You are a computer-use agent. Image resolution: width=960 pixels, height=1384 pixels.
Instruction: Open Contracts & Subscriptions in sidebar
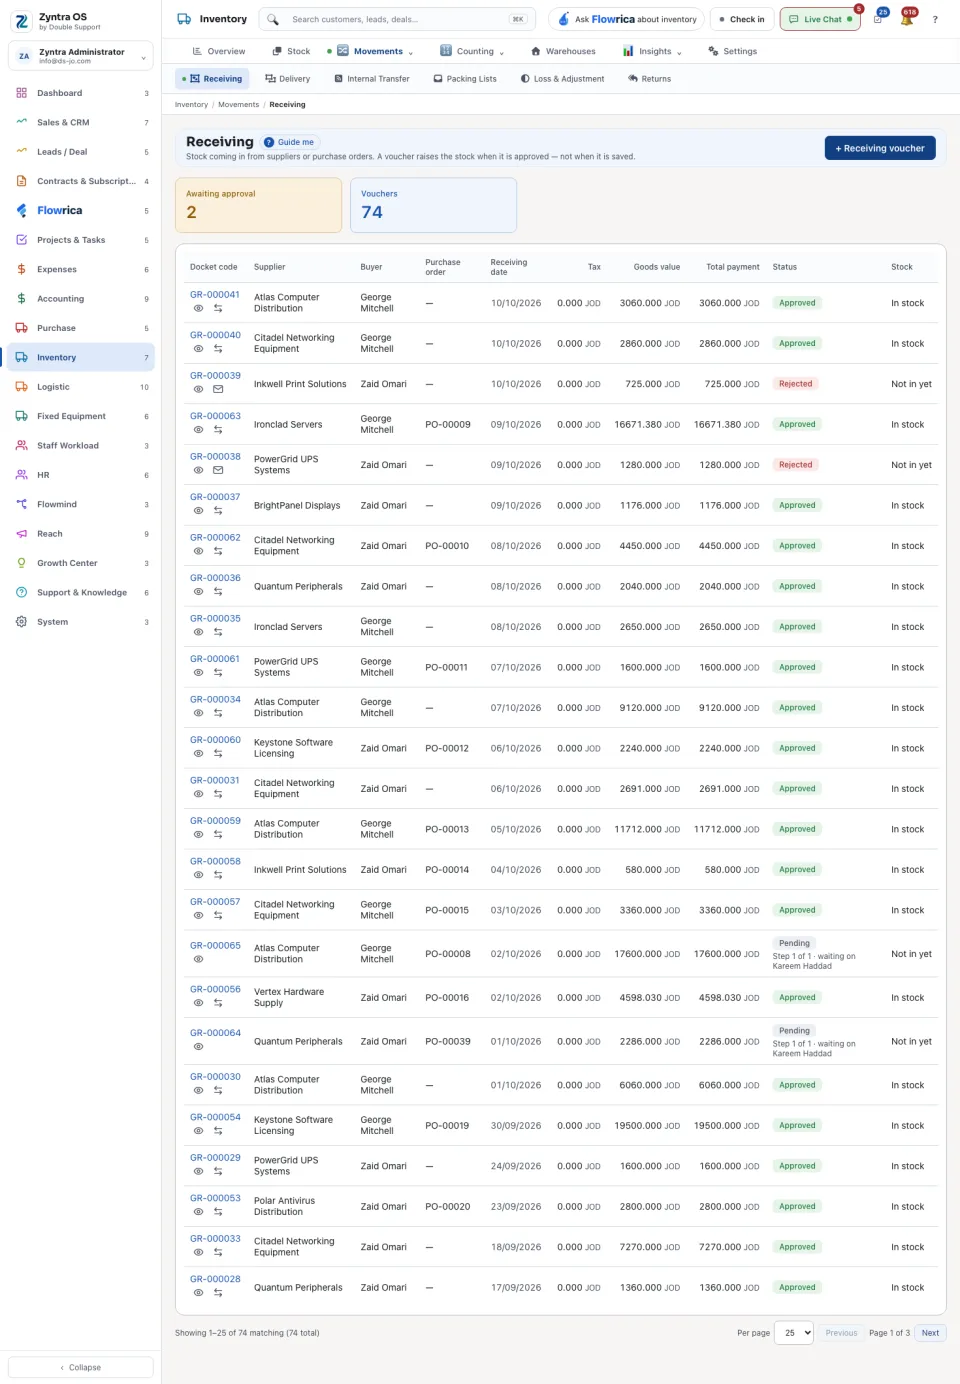81,181
